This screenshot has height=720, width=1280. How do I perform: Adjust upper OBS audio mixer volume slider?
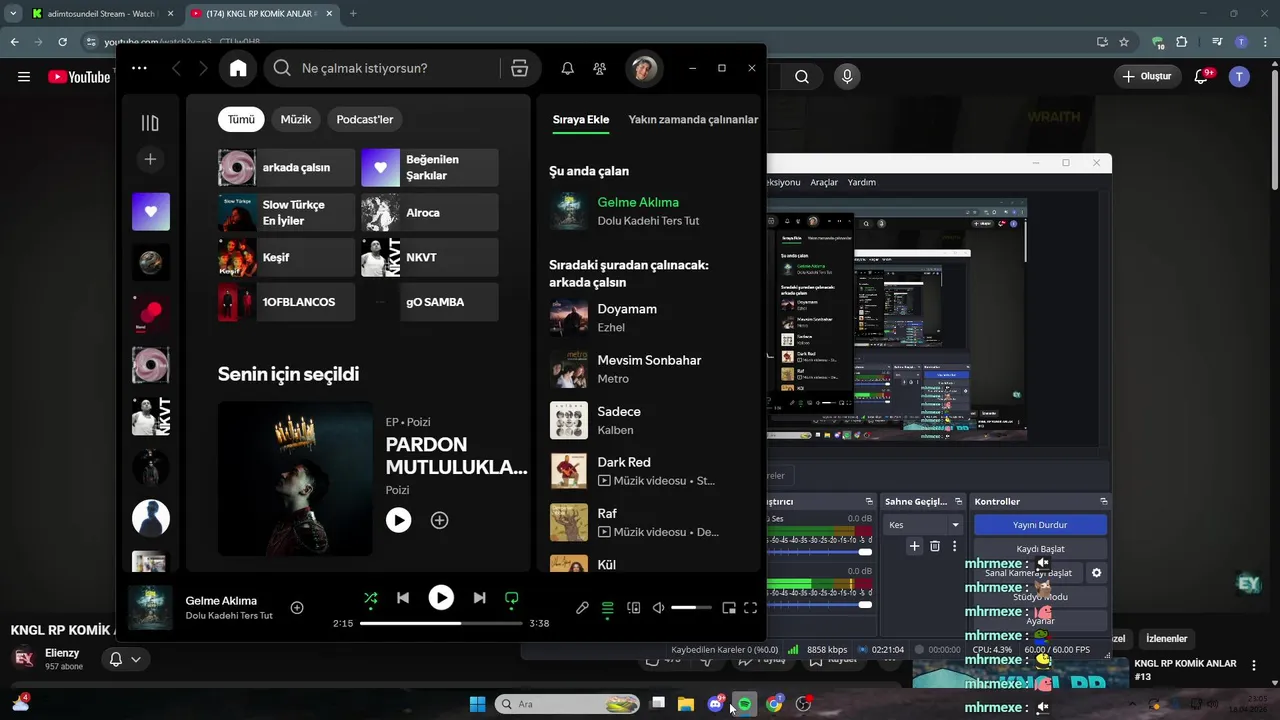pyautogui.click(x=819, y=552)
